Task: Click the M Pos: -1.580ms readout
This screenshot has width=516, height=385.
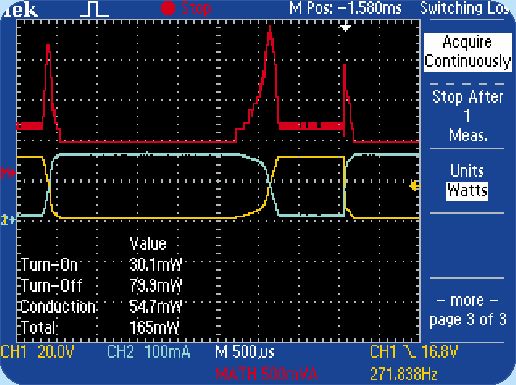Action: click(345, 8)
